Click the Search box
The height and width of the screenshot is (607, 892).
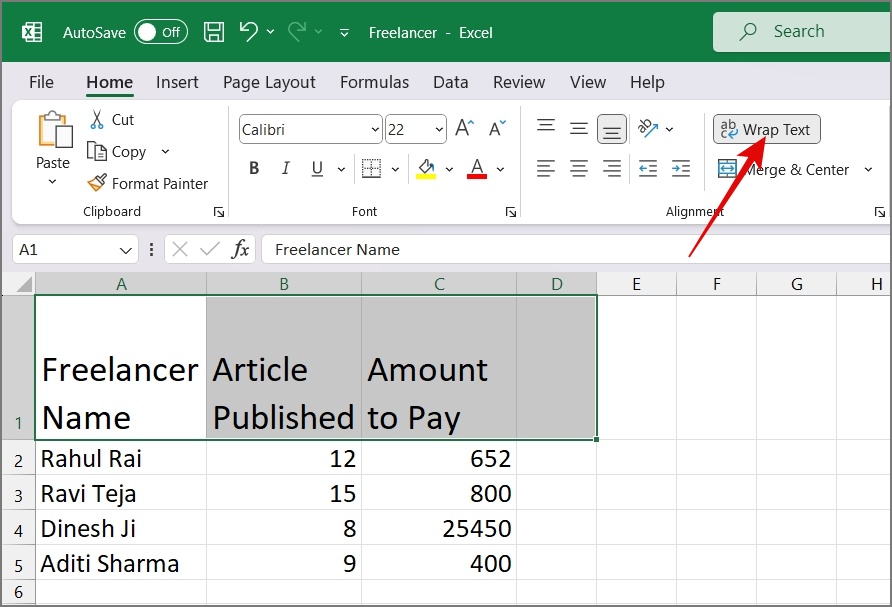click(x=802, y=32)
